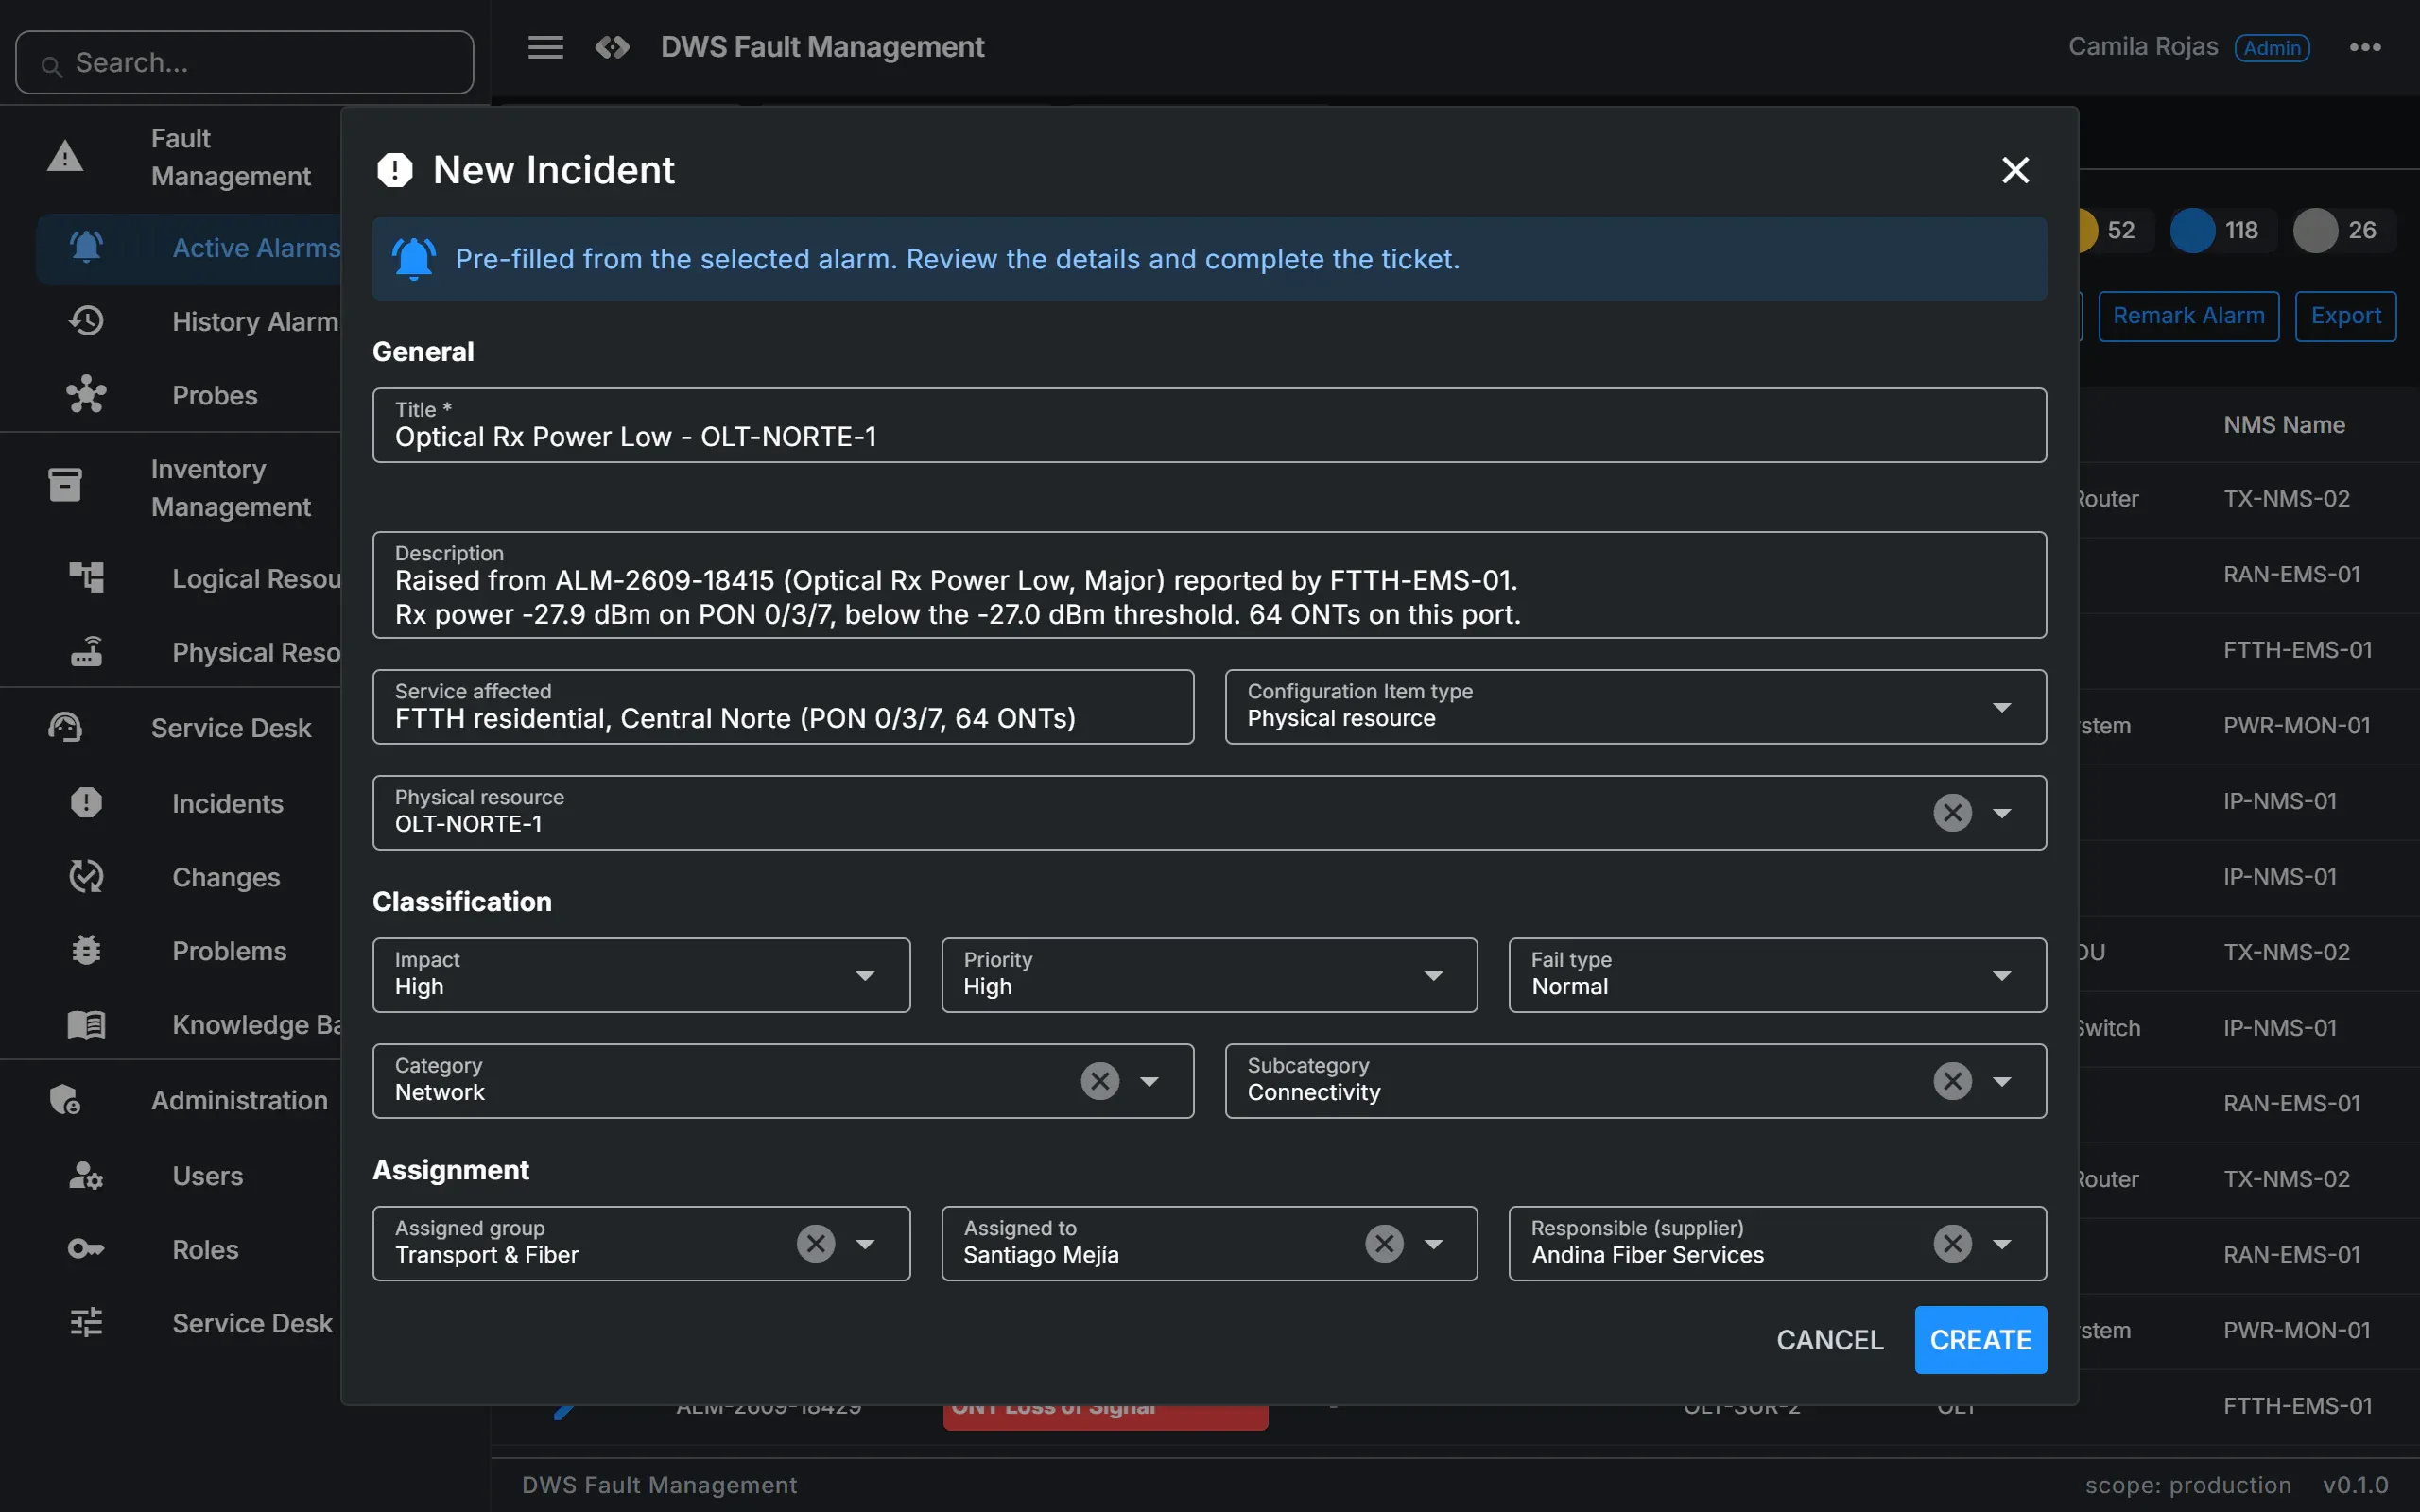Screen dimensions: 2420x1512
Task: Click the History Alarms clock icon
Action: pyautogui.click(x=86, y=321)
